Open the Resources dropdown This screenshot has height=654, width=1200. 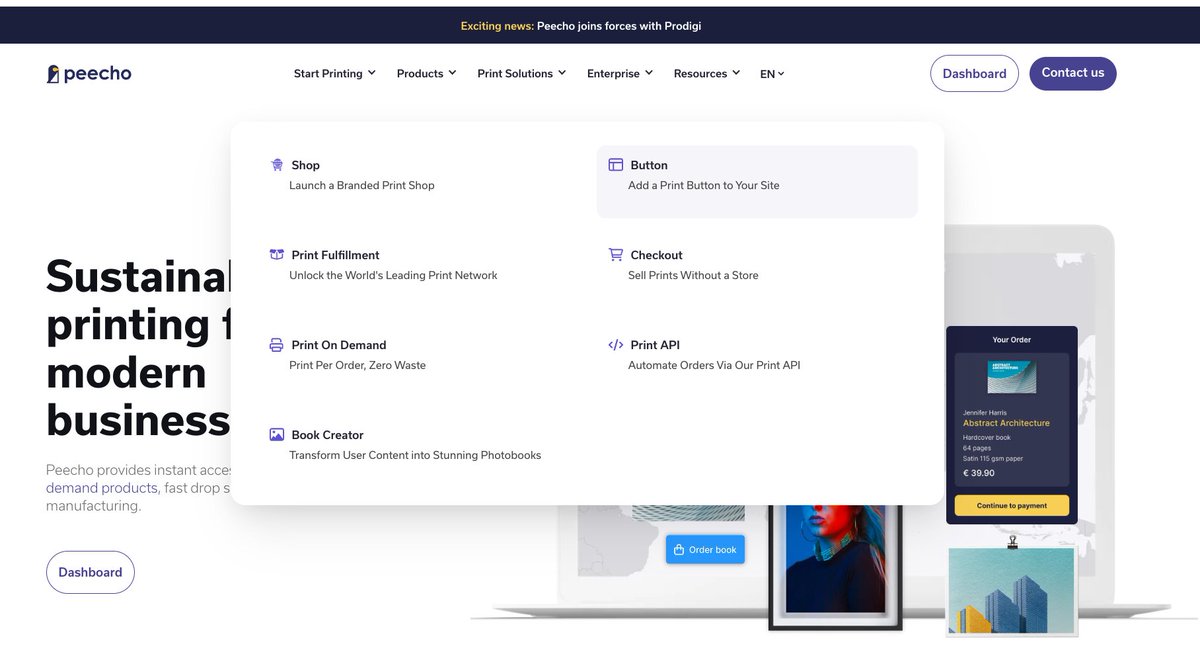coord(706,74)
